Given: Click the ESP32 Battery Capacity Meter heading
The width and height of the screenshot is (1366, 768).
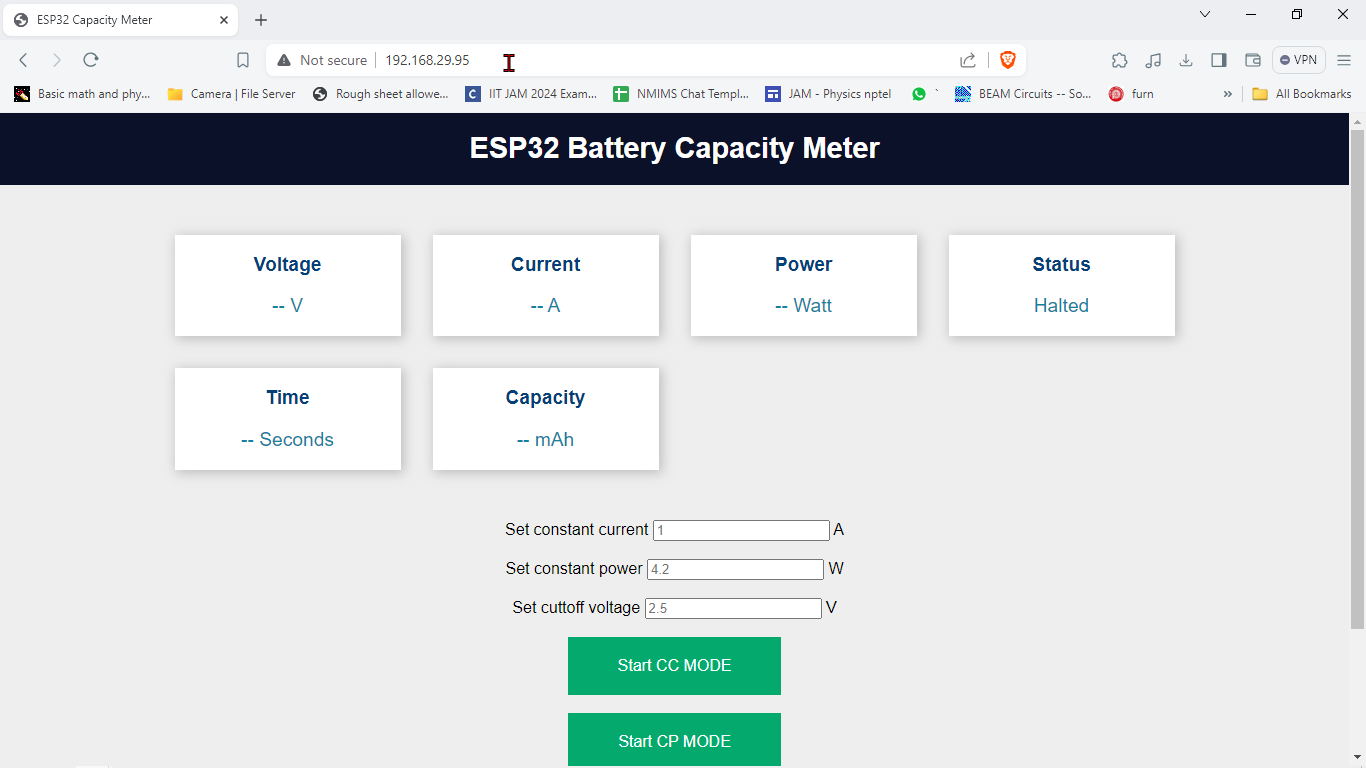Looking at the screenshot, I should (x=675, y=148).
